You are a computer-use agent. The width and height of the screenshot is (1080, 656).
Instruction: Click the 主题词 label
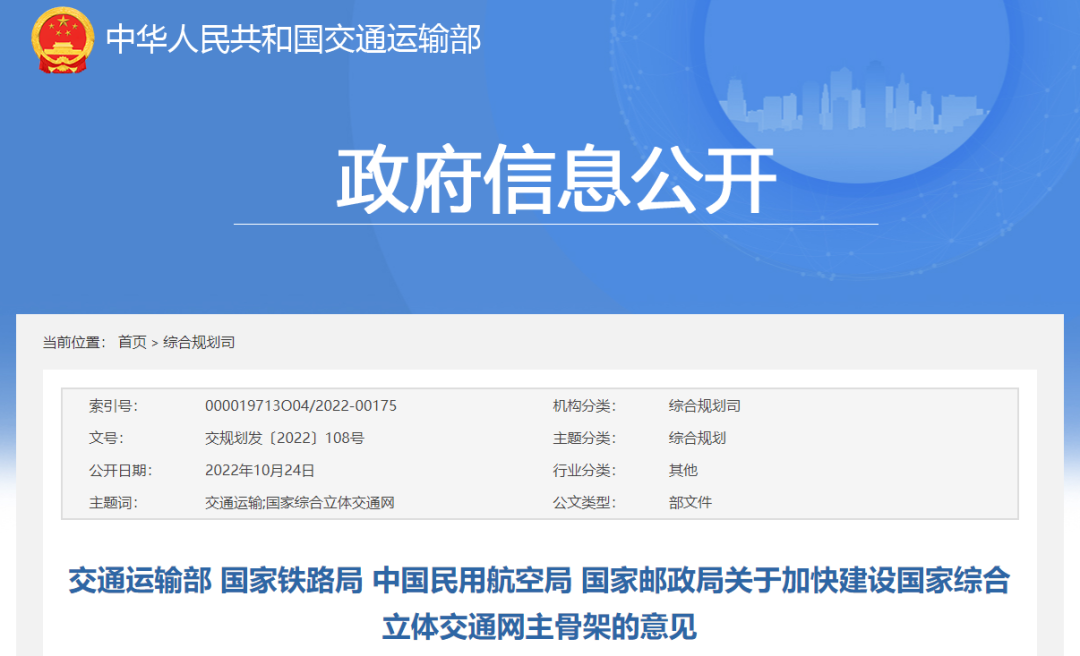coord(113,503)
